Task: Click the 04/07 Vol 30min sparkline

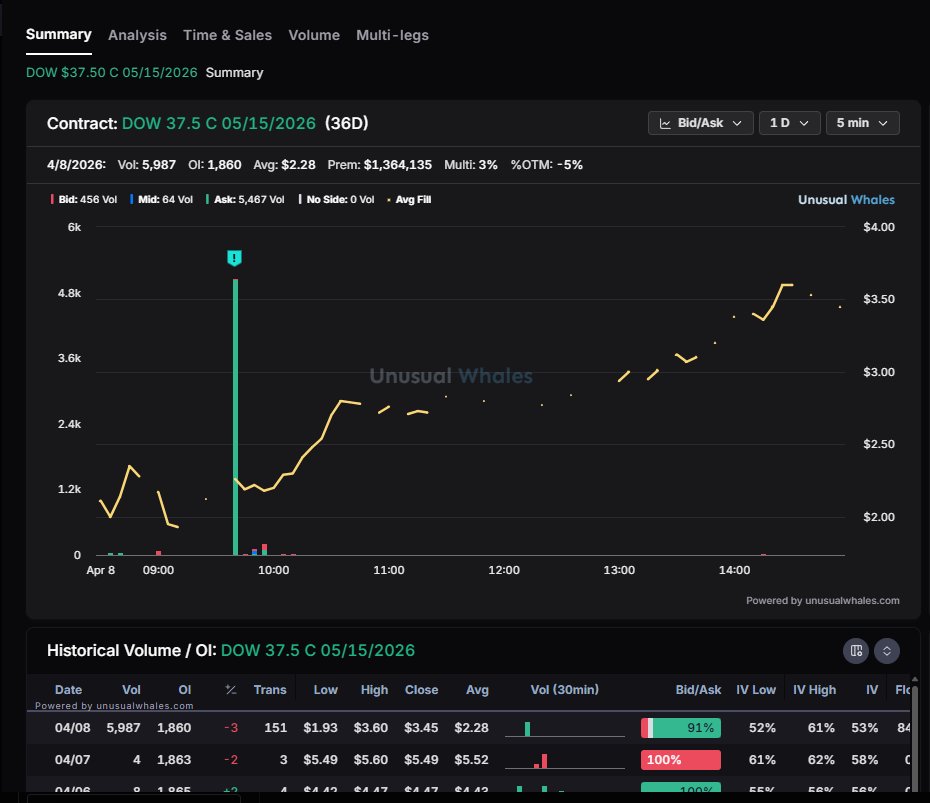Action: 565,760
